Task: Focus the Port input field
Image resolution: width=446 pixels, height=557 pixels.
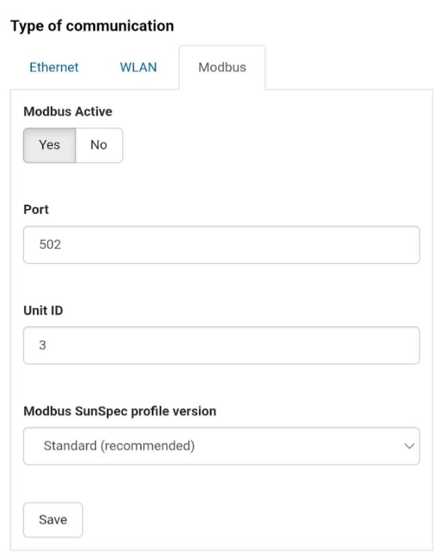Action: coord(222,245)
